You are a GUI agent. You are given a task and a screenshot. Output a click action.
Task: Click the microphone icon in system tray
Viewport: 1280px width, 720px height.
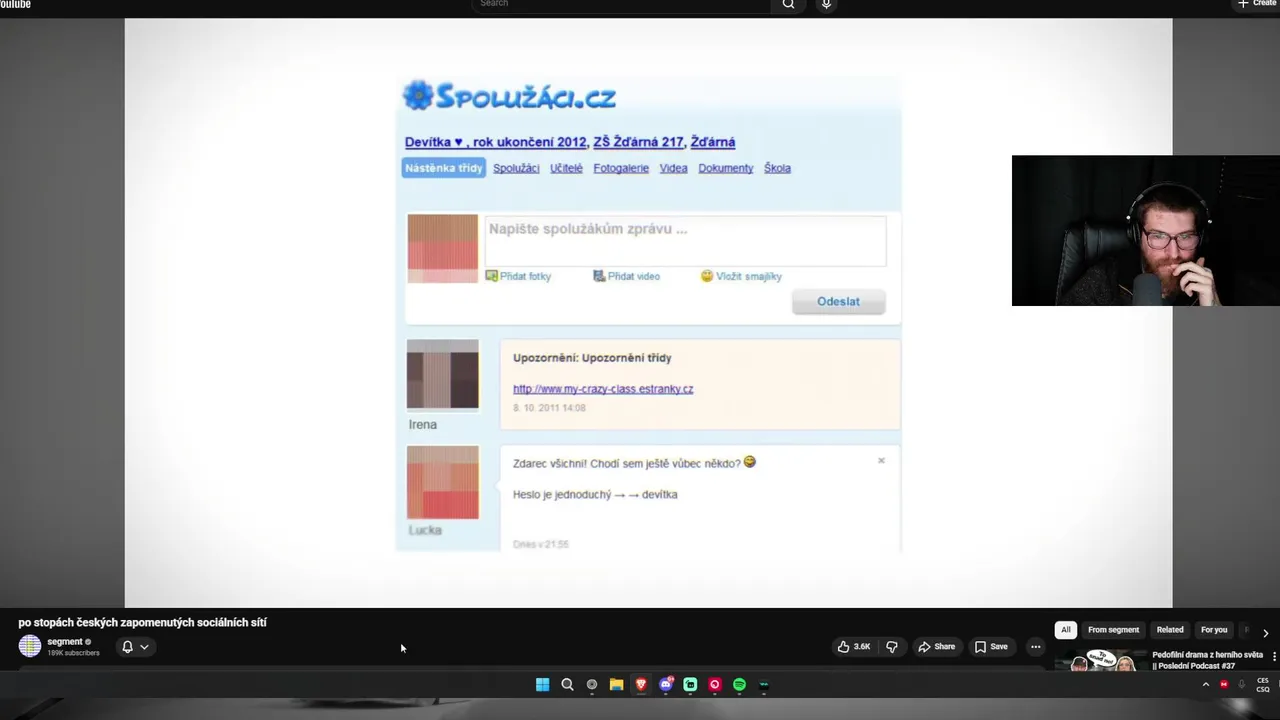click(x=1242, y=685)
